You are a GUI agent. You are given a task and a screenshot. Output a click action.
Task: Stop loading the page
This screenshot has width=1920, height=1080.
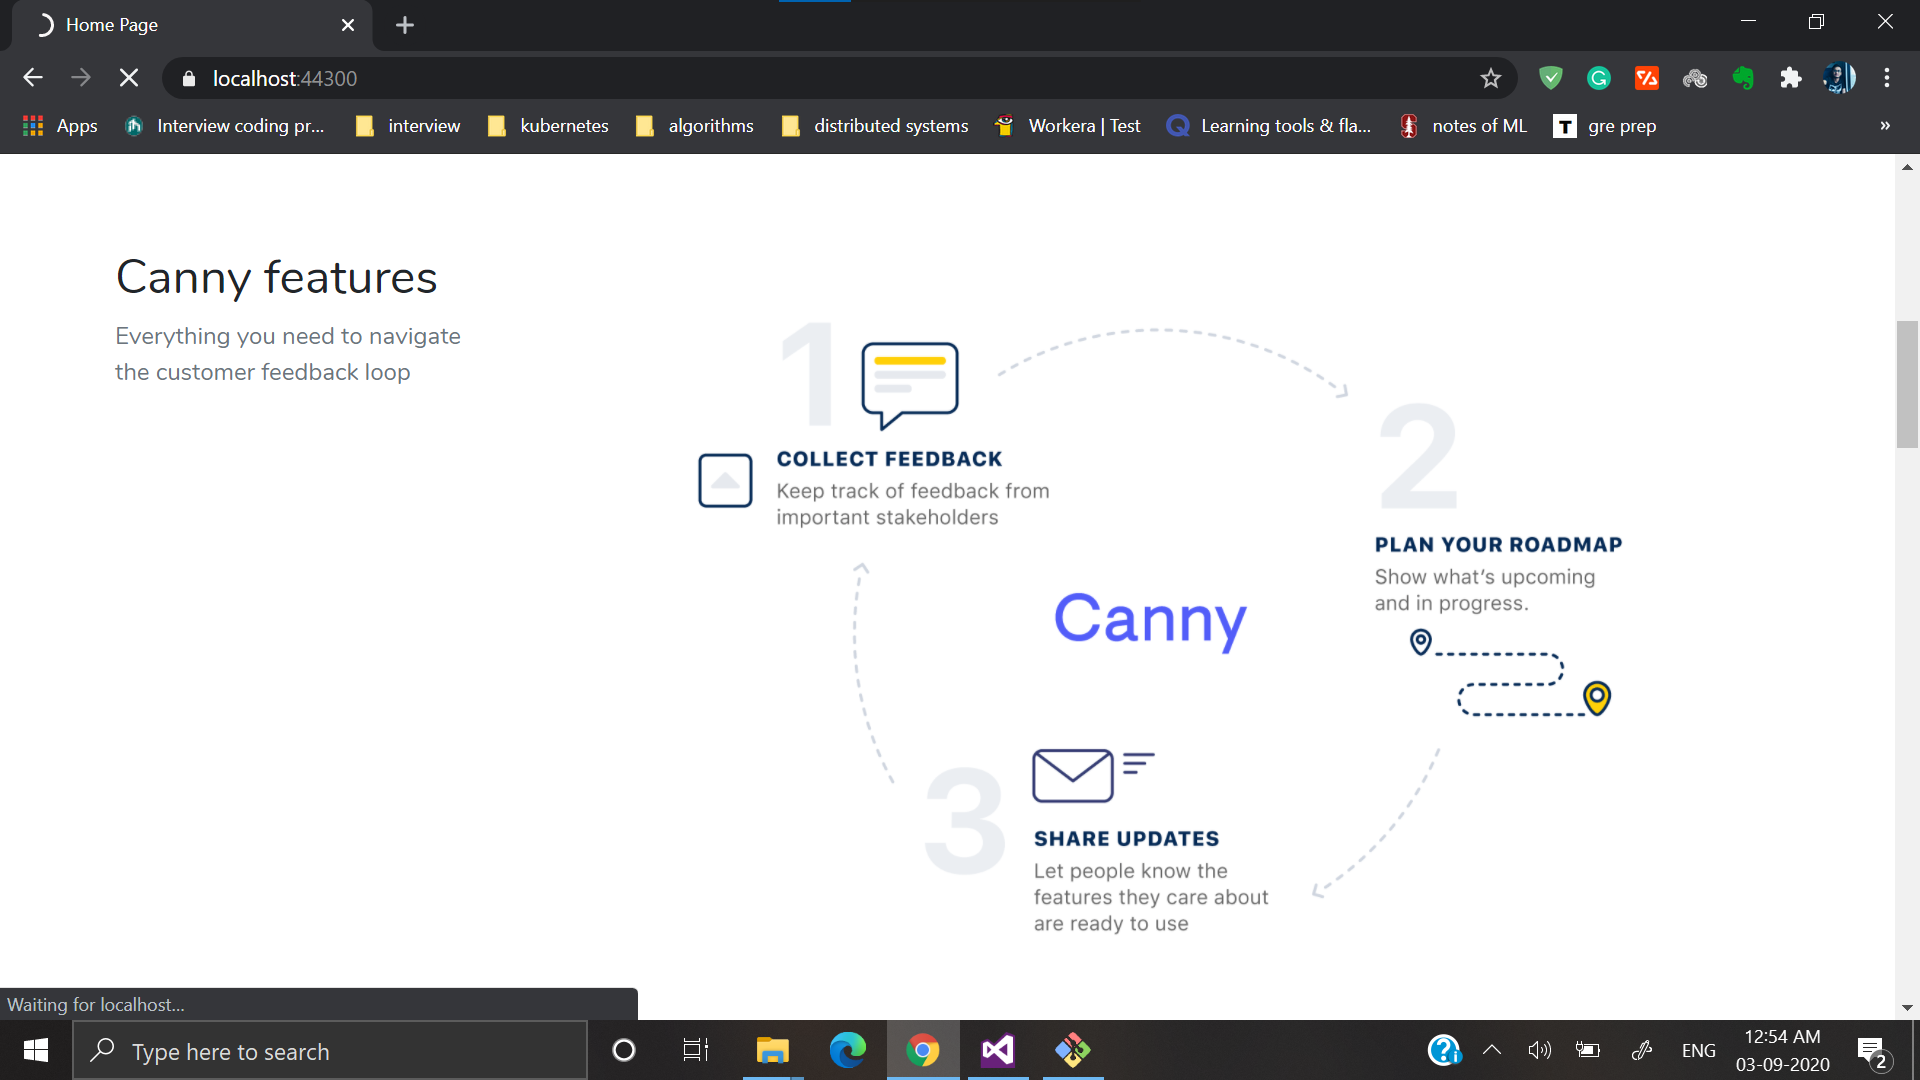tap(129, 78)
